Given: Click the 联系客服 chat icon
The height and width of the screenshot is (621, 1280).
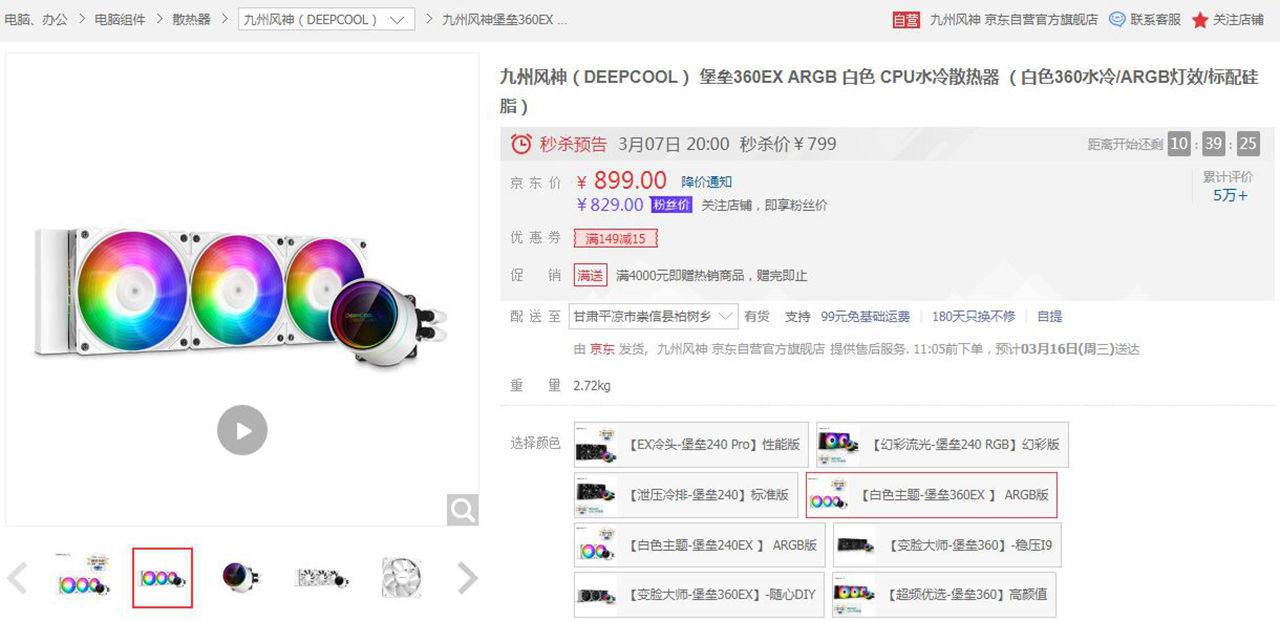Looking at the screenshot, I should pyautogui.click(x=1117, y=19).
